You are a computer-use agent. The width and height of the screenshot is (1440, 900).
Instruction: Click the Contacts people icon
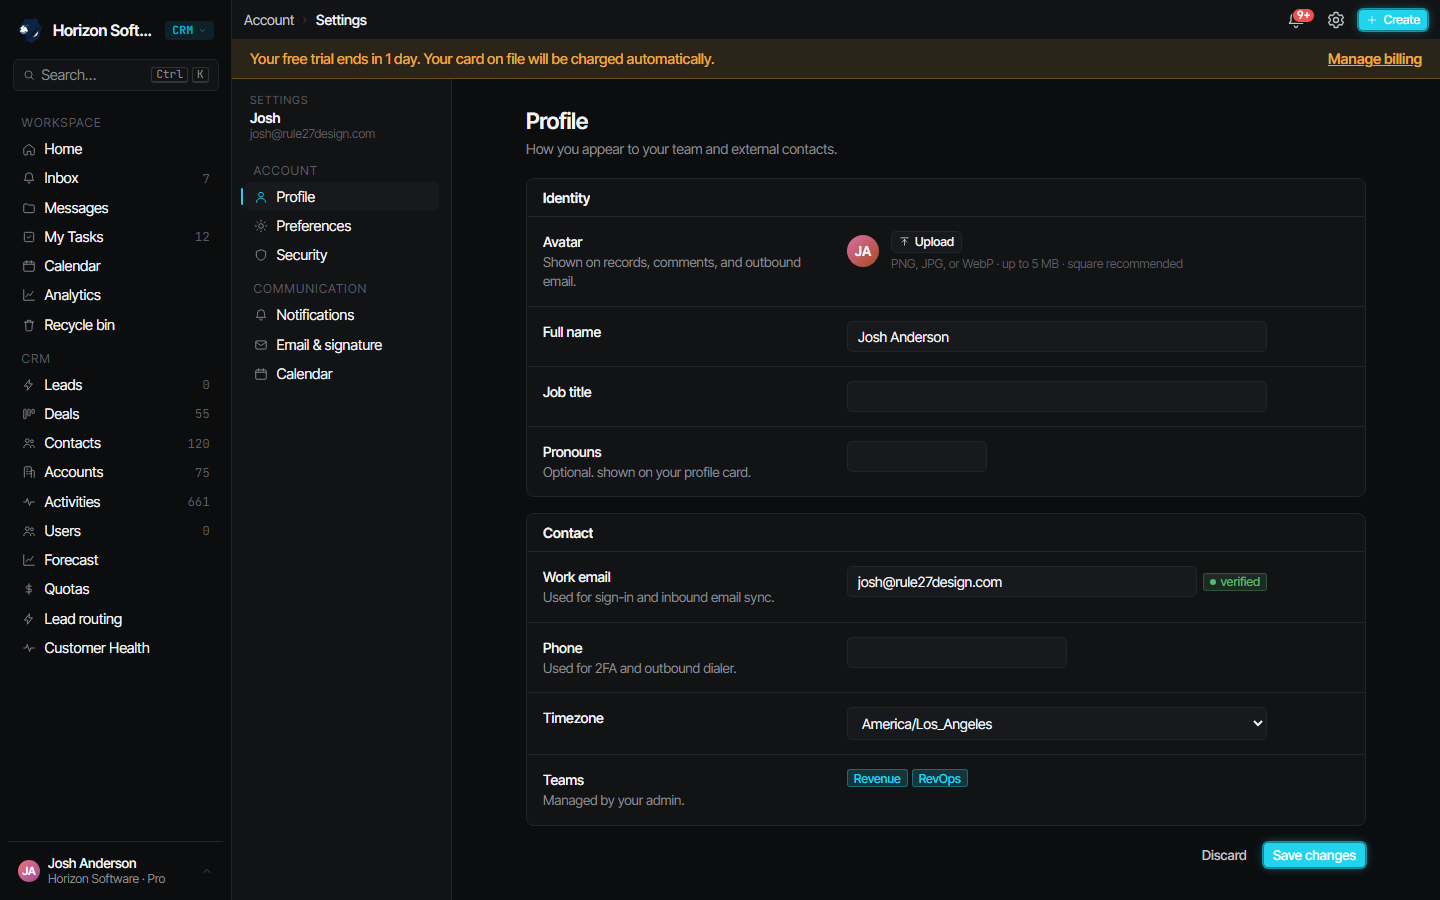point(29,443)
